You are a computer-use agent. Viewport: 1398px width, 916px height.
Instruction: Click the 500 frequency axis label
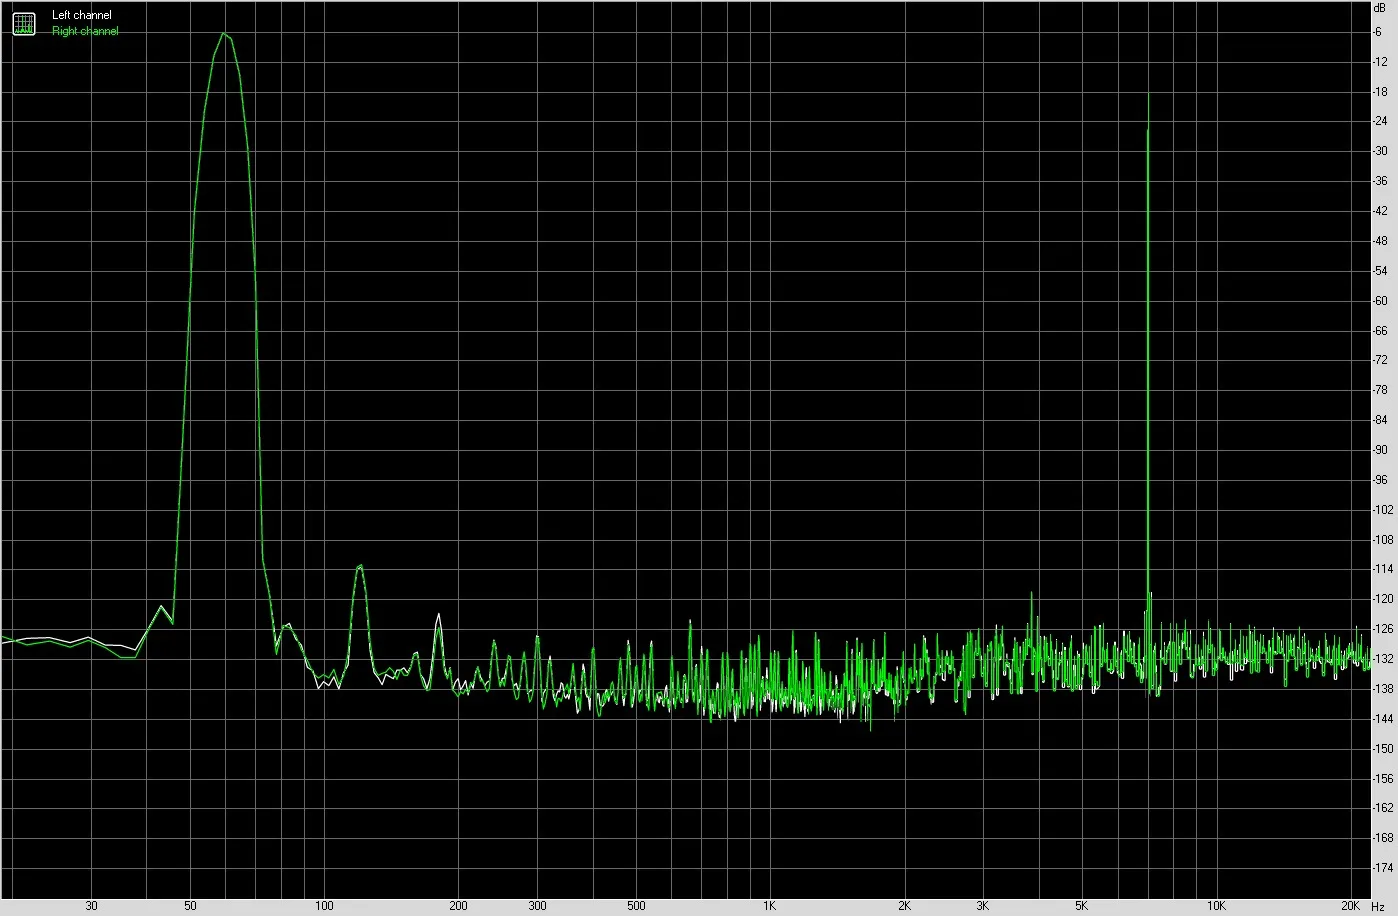(636, 906)
